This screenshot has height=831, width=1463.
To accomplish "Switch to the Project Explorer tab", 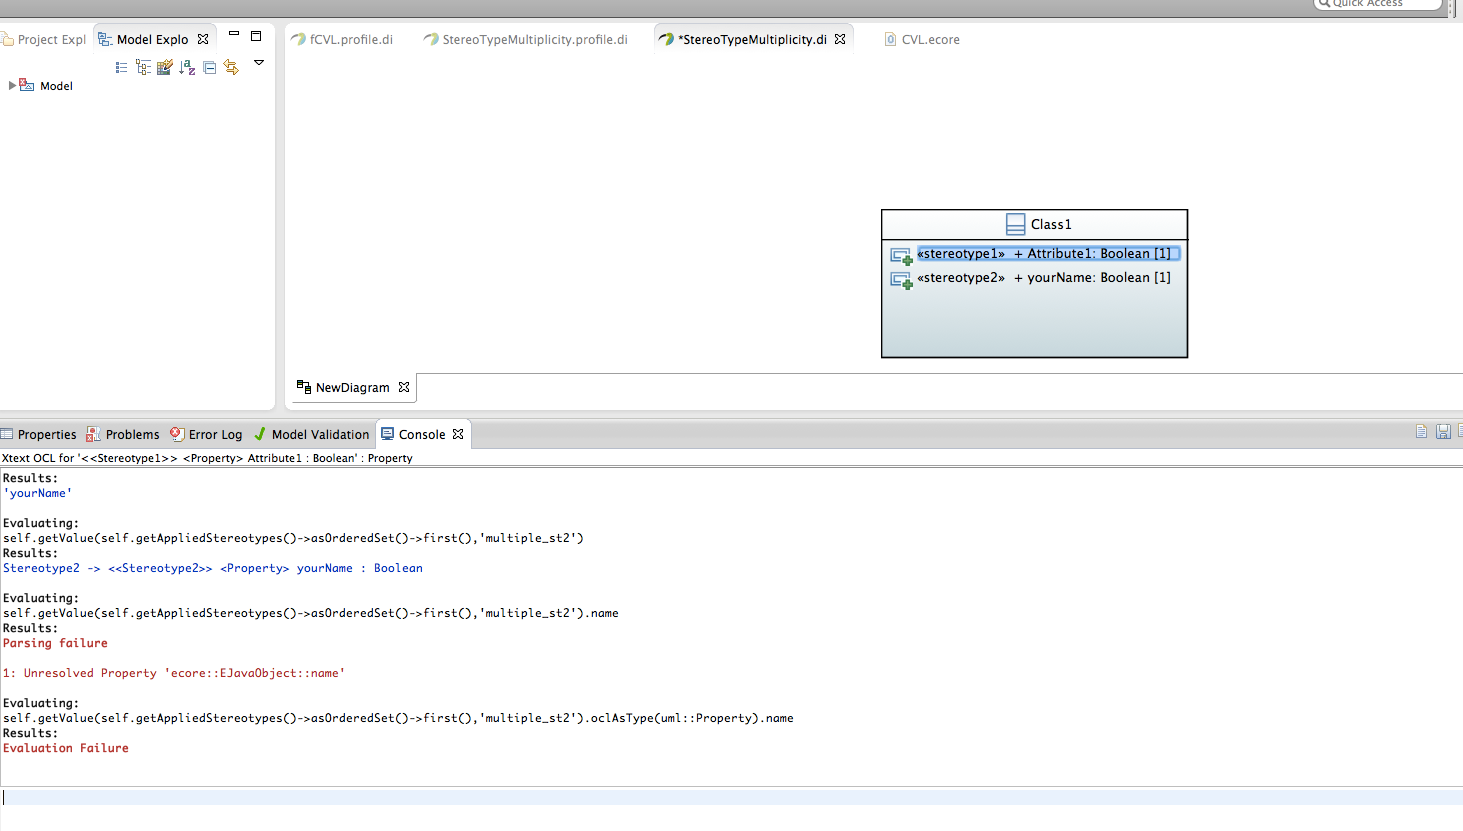I will (x=45, y=40).
